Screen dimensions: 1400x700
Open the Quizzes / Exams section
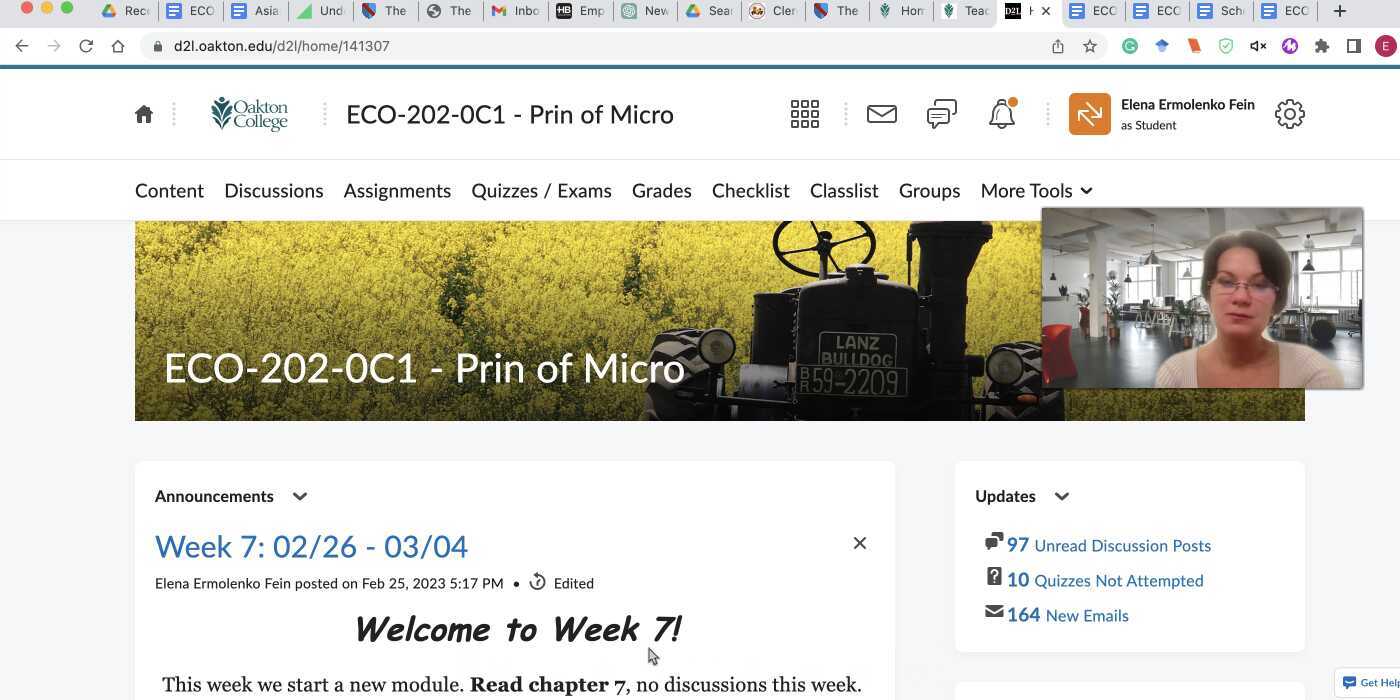(x=540, y=190)
